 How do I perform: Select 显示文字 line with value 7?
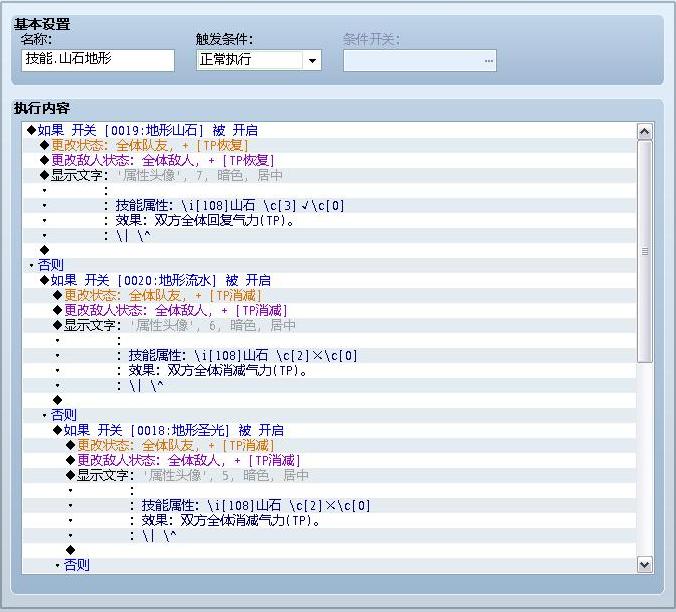point(329,175)
